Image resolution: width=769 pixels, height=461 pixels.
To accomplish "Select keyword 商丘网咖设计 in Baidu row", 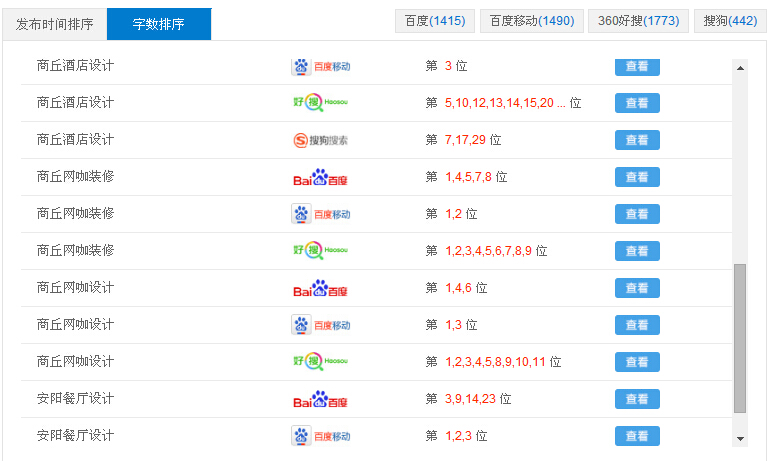I will coord(76,287).
